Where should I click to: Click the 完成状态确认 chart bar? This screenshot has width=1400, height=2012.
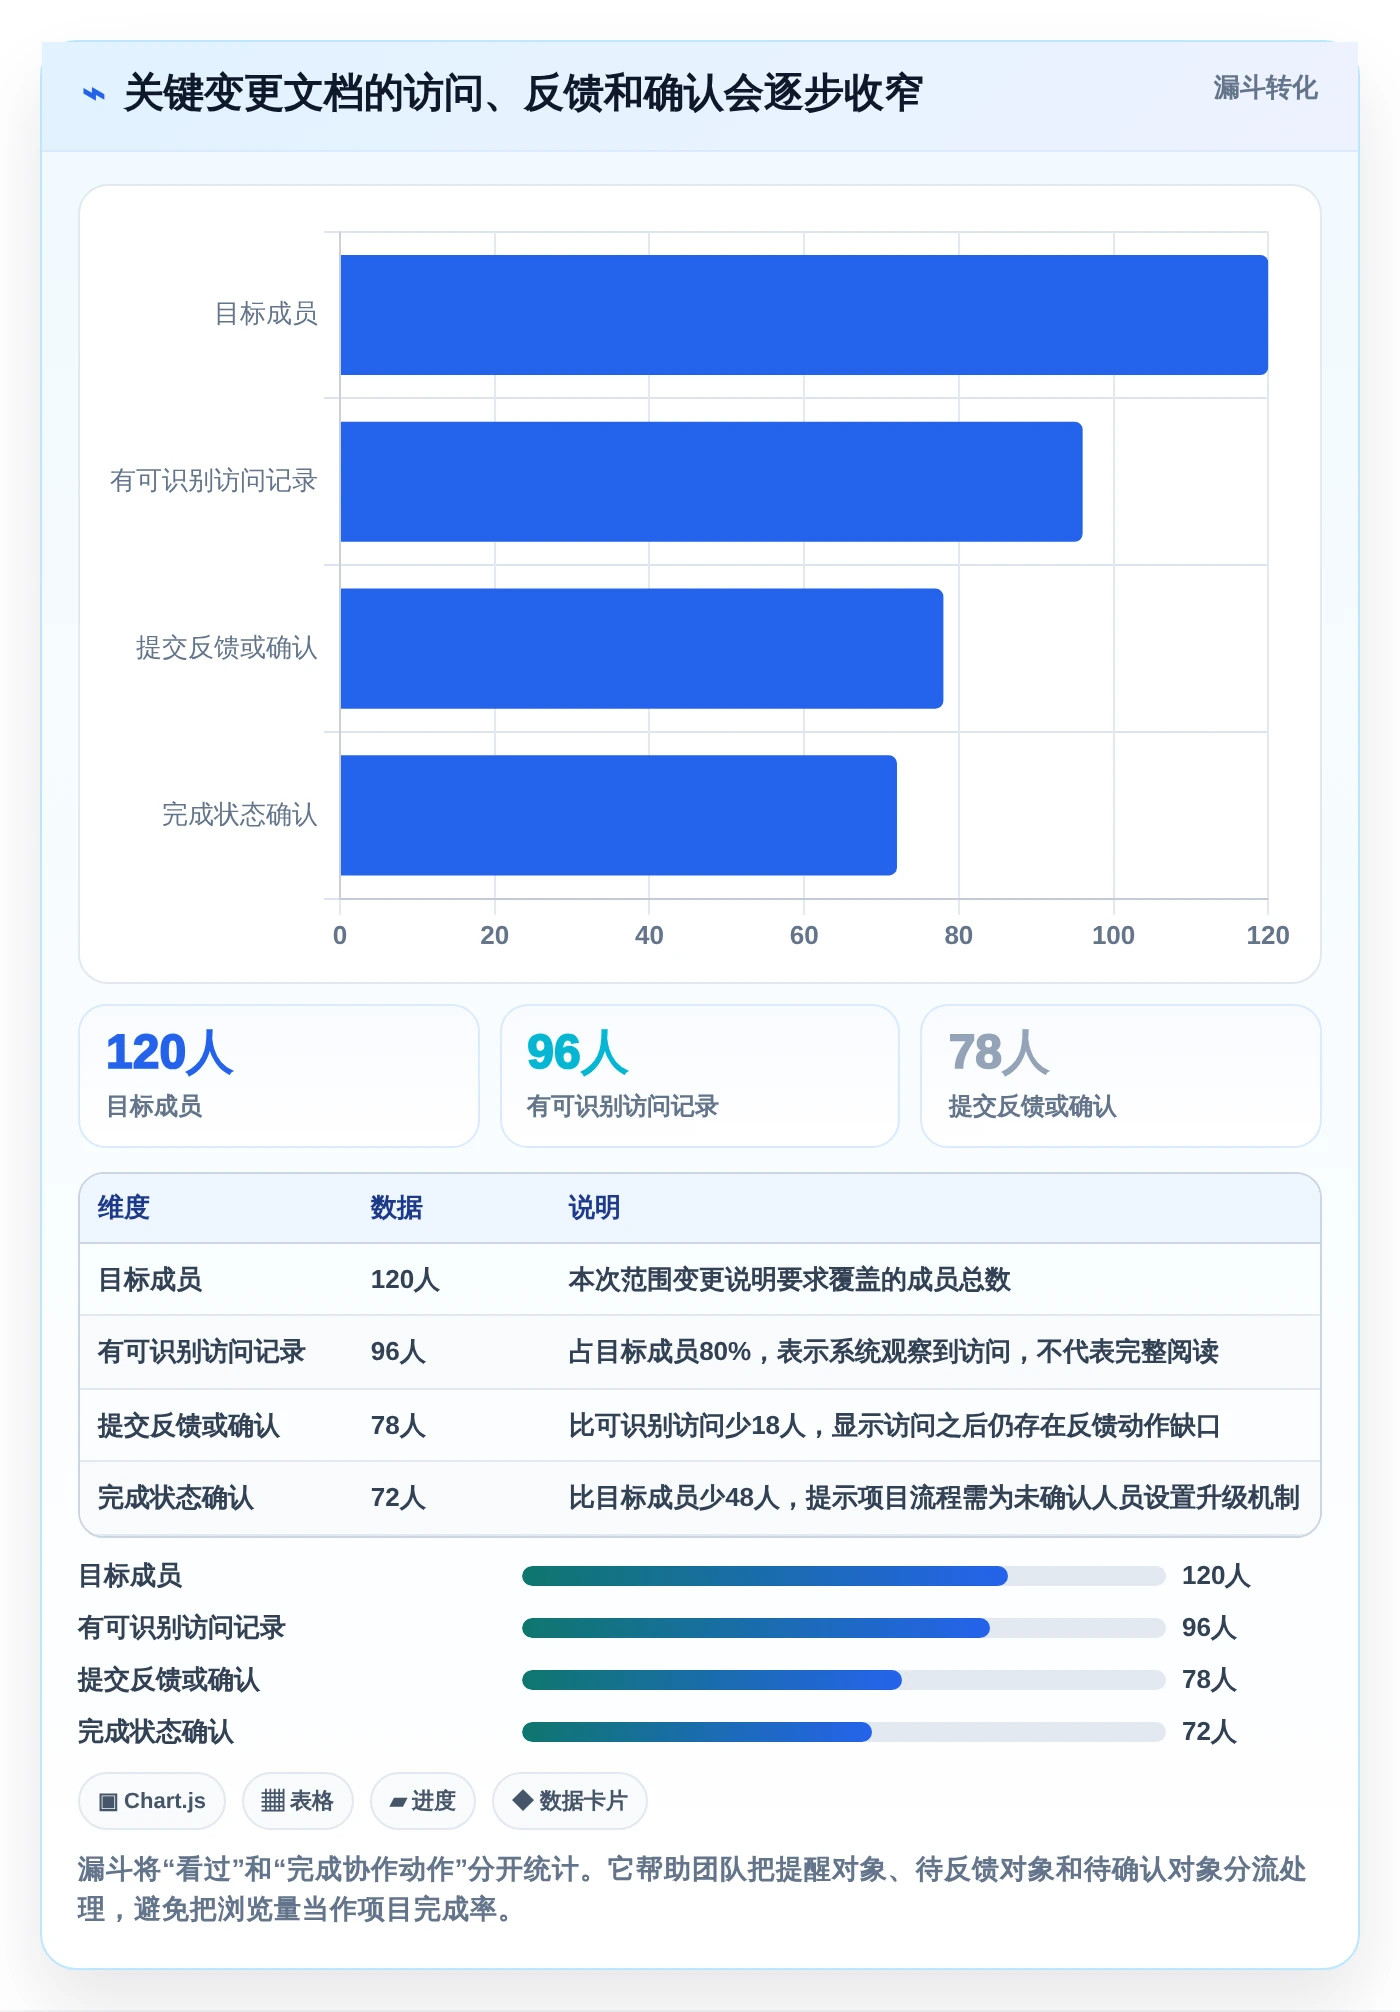tap(618, 815)
